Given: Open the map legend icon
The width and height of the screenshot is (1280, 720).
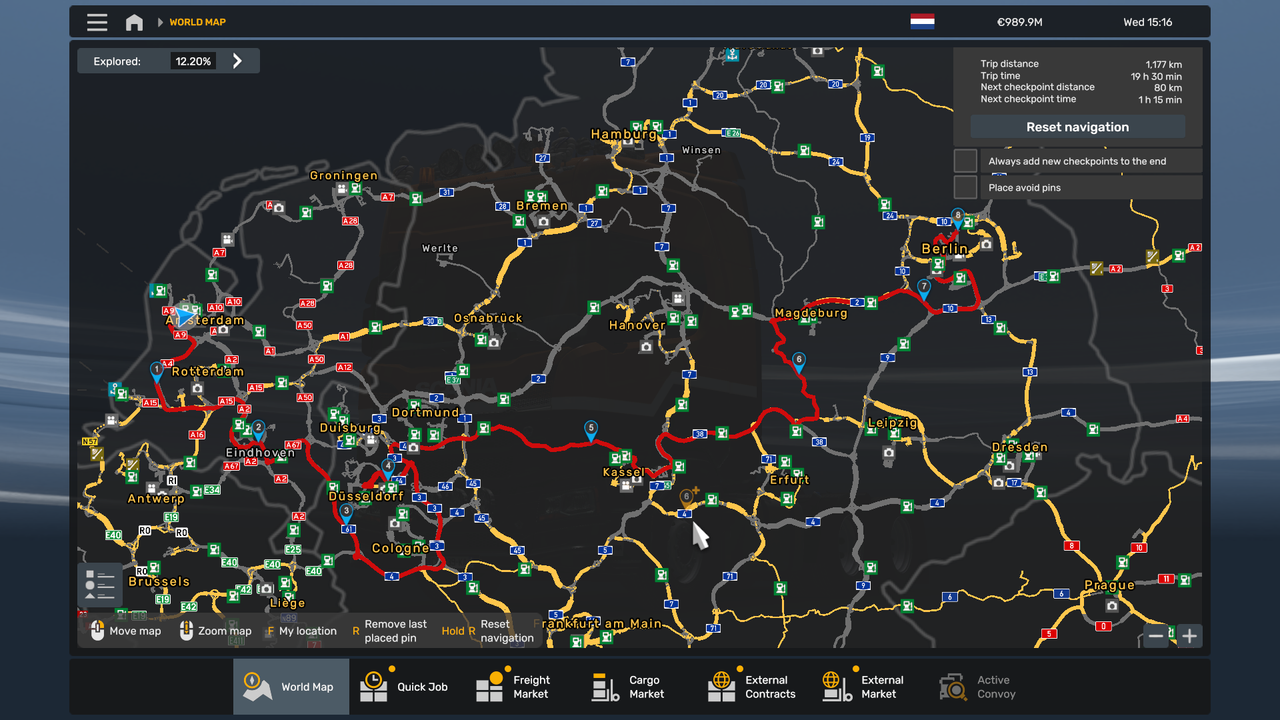Looking at the screenshot, I should coord(100,585).
